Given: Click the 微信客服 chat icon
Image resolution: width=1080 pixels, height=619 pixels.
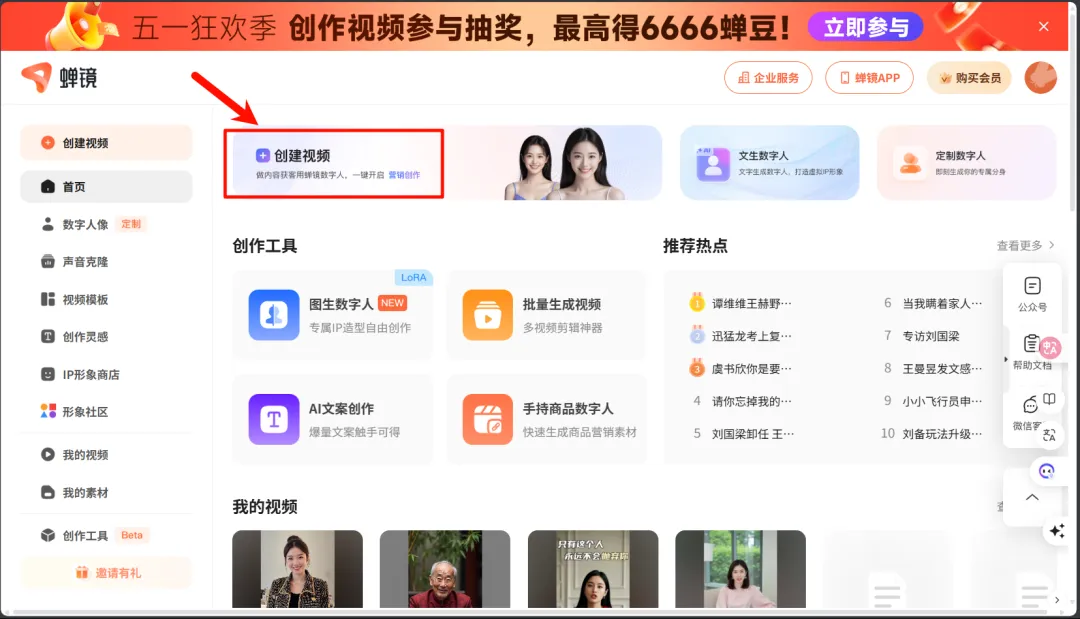Looking at the screenshot, I should tap(1030, 405).
